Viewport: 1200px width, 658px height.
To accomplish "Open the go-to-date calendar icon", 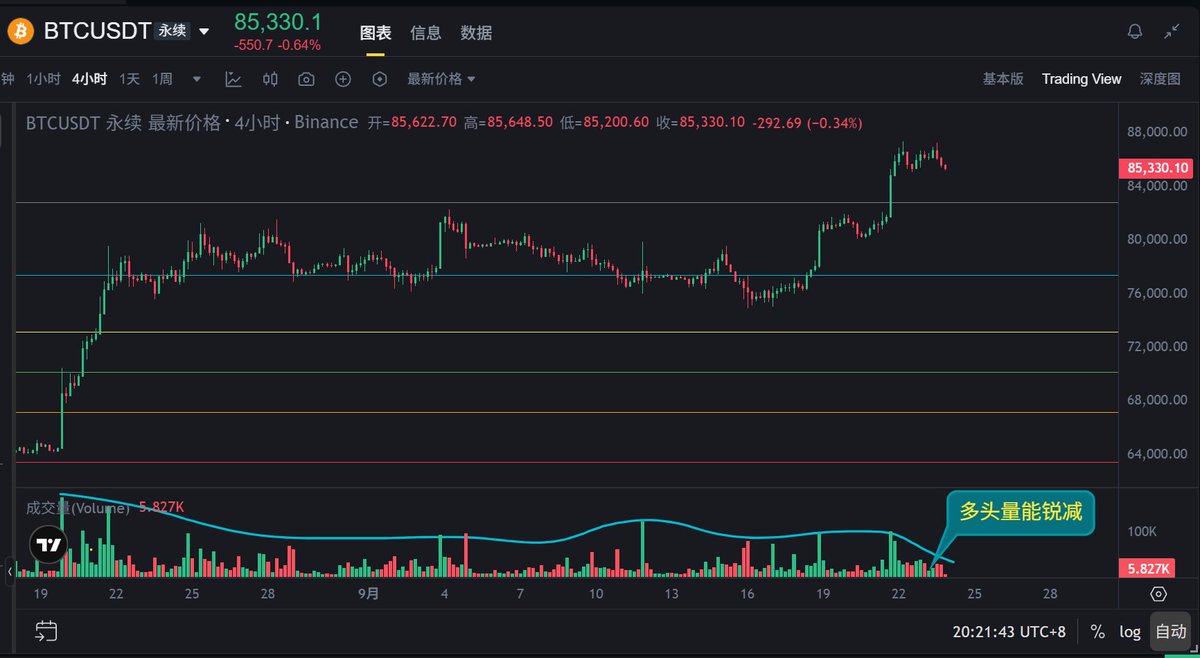I will [45, 631].
